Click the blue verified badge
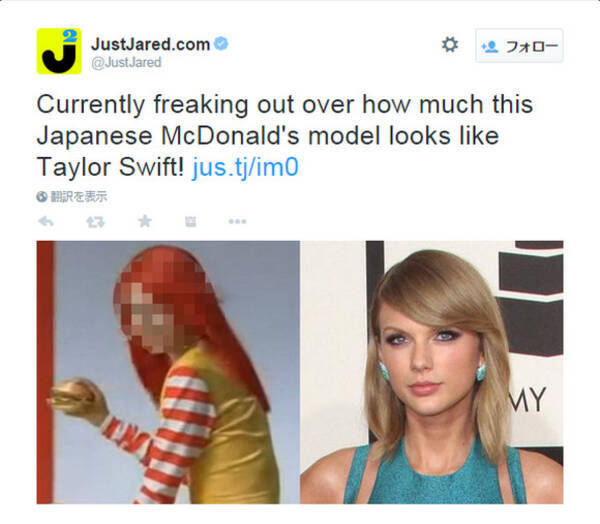 tap(221, 43)
